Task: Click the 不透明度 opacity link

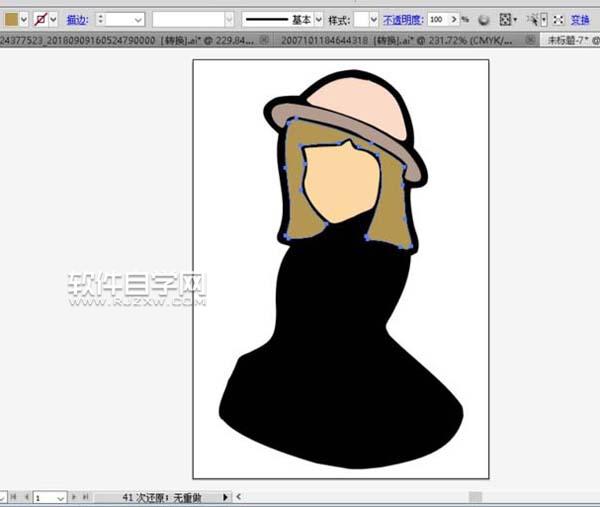Action: [404, 19]
